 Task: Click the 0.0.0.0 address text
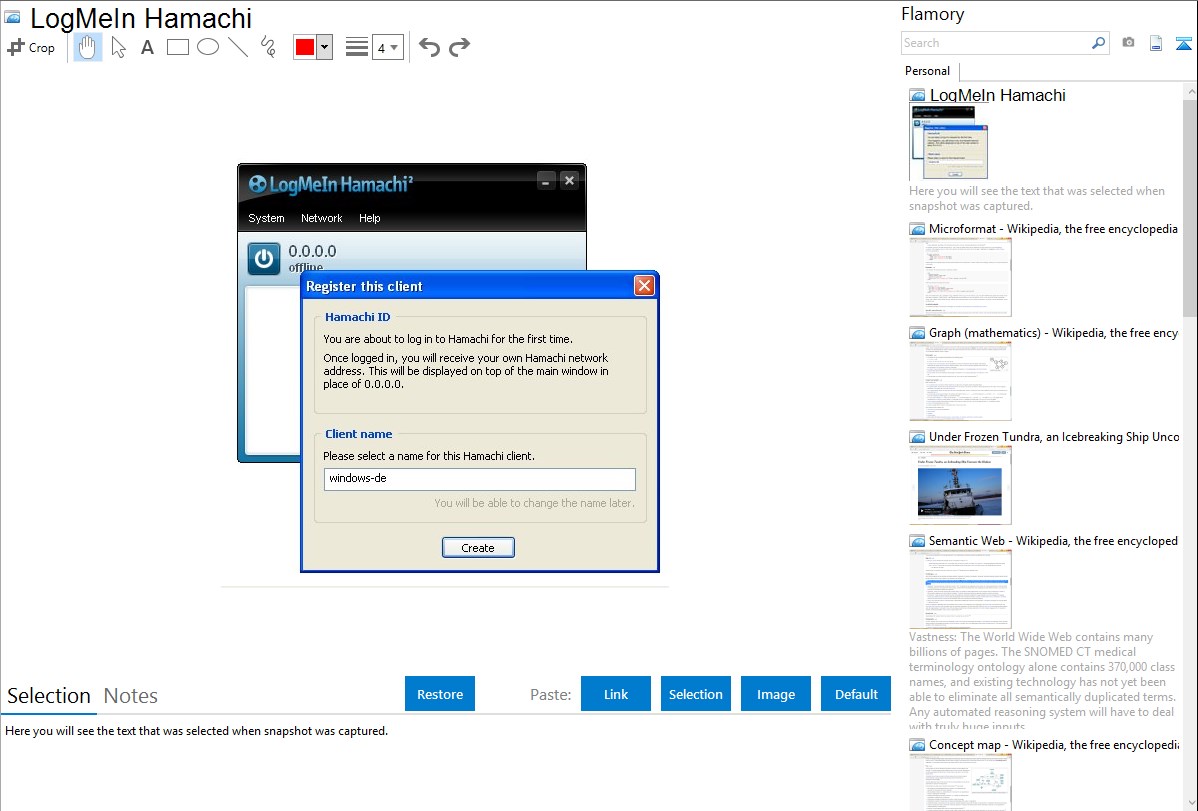312,251
